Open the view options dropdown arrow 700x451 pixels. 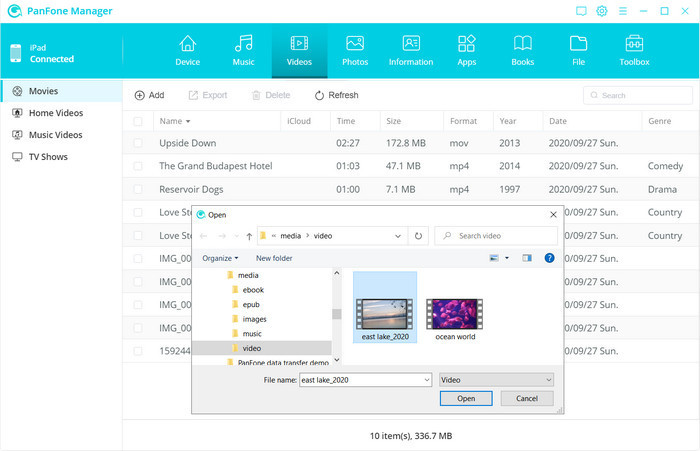point(507,258)
